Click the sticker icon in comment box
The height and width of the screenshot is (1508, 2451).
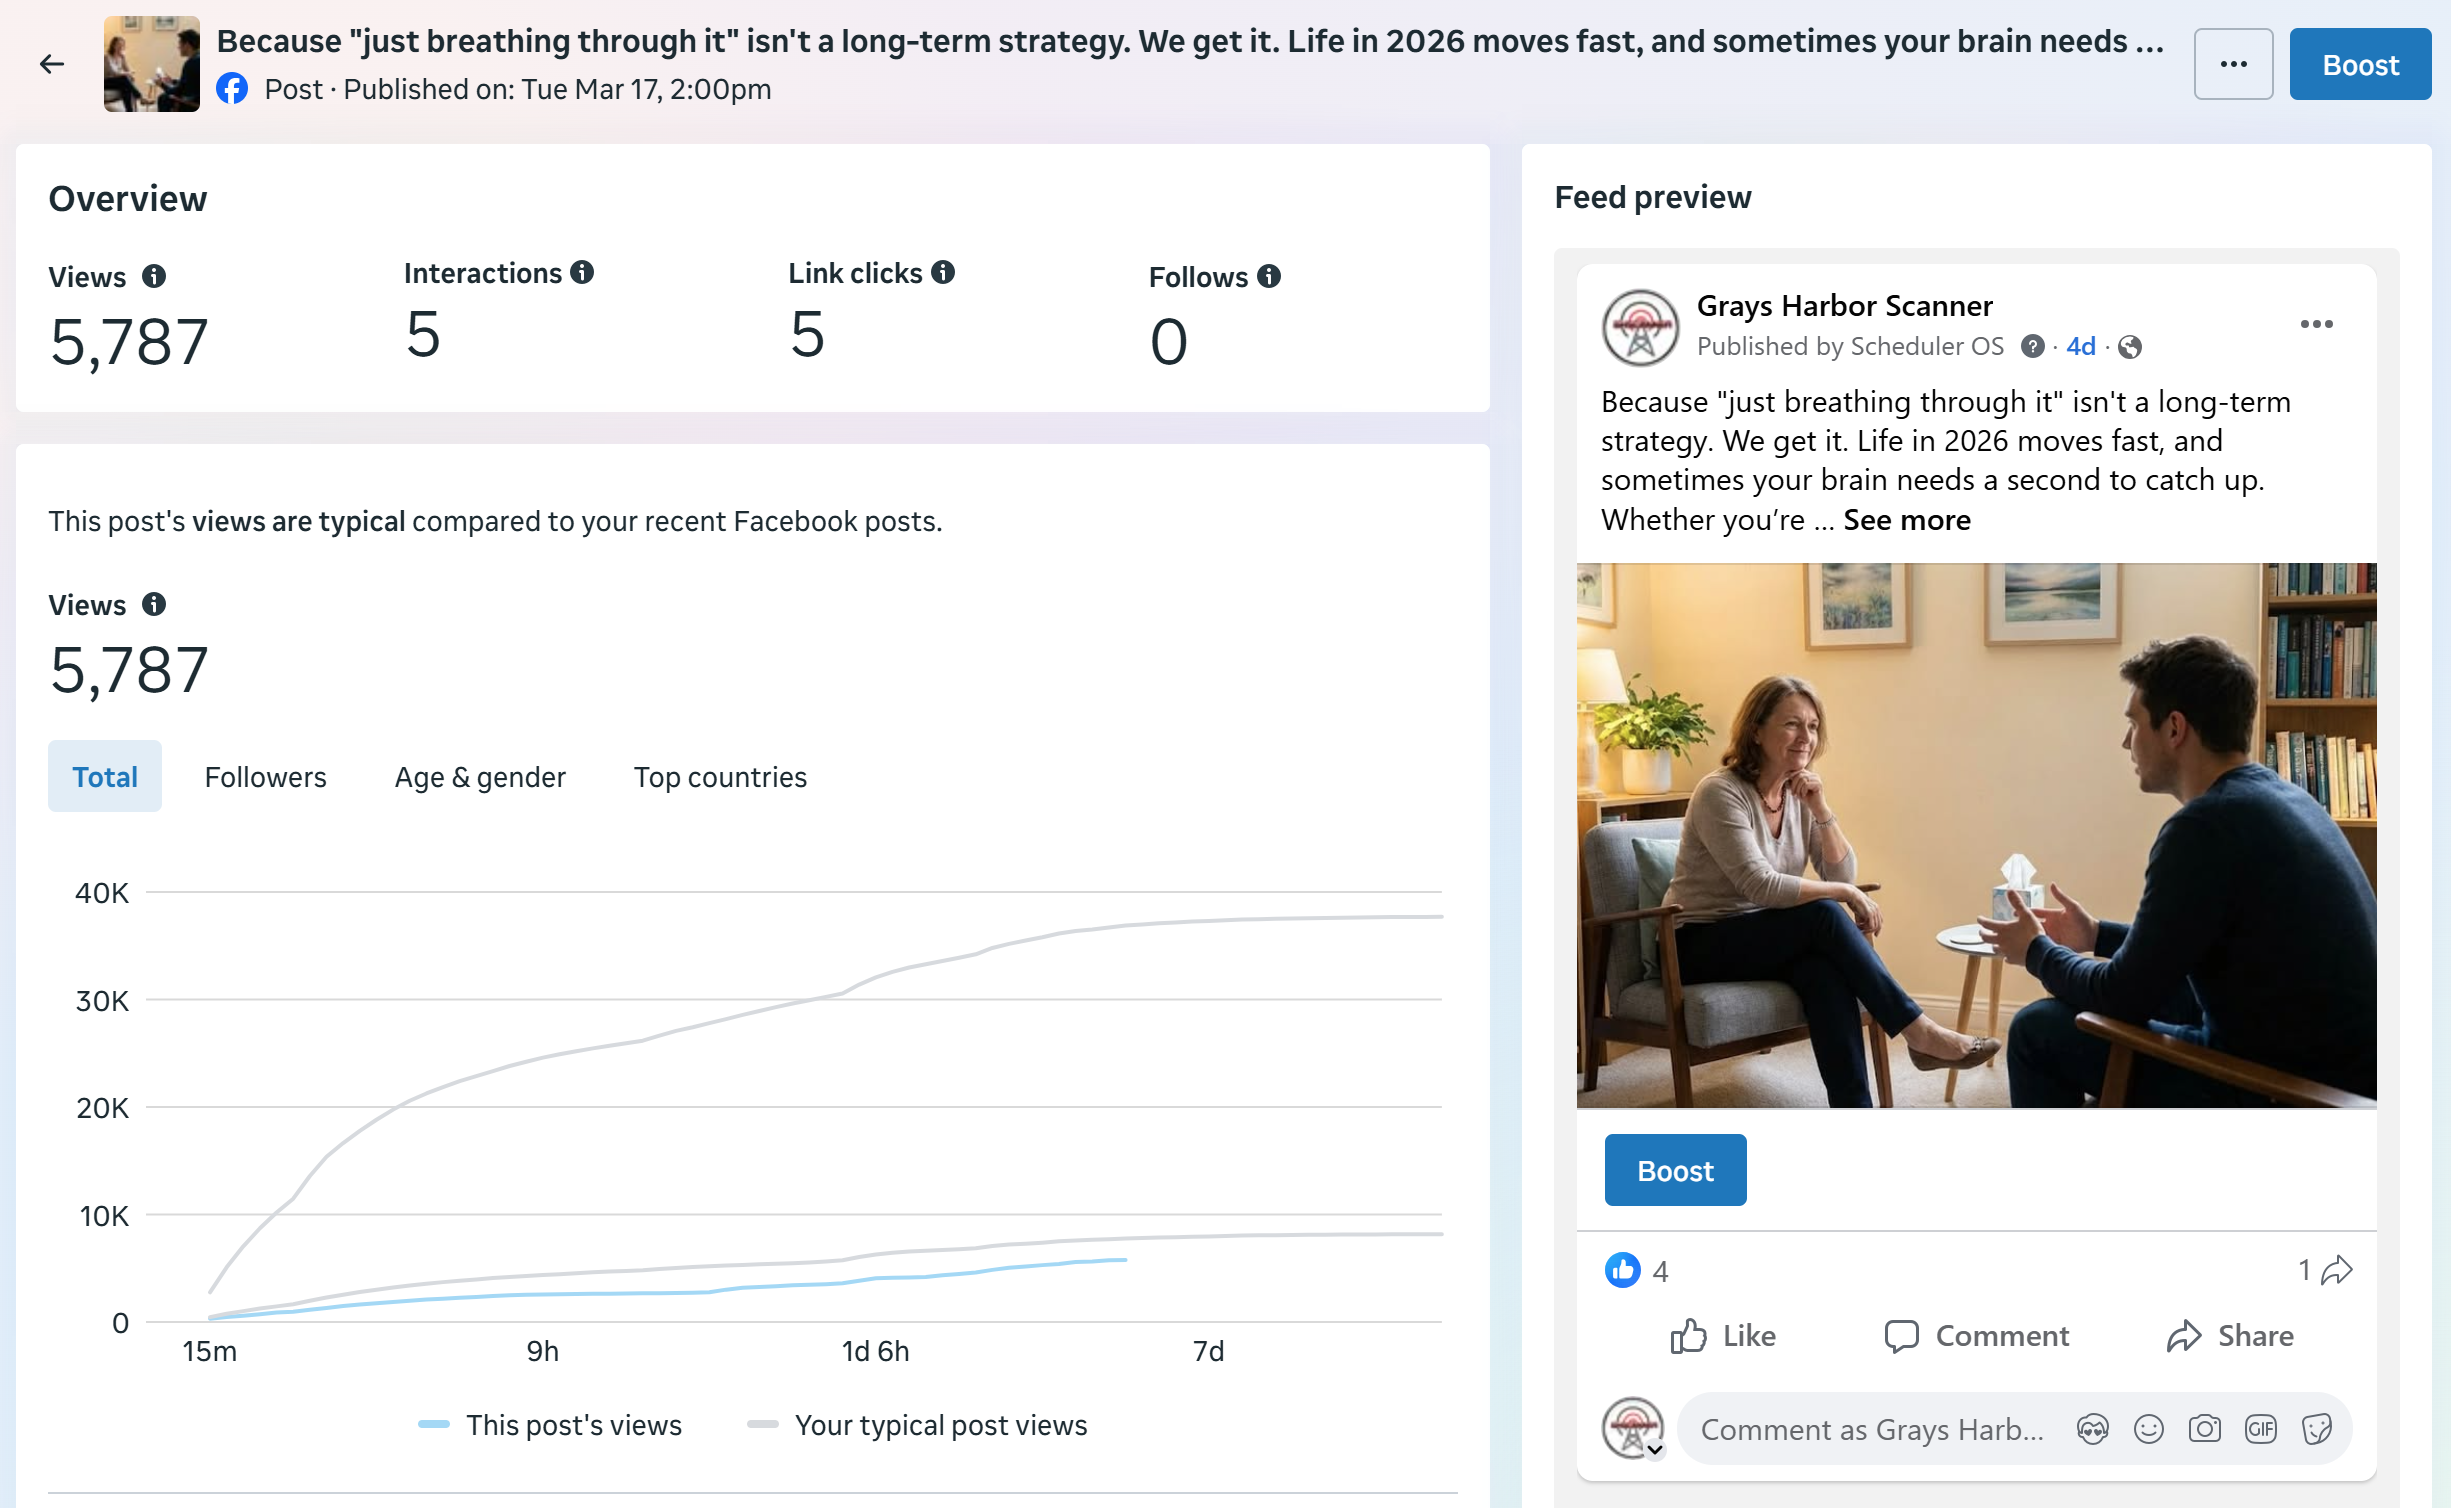(x=2316, y=1429)
